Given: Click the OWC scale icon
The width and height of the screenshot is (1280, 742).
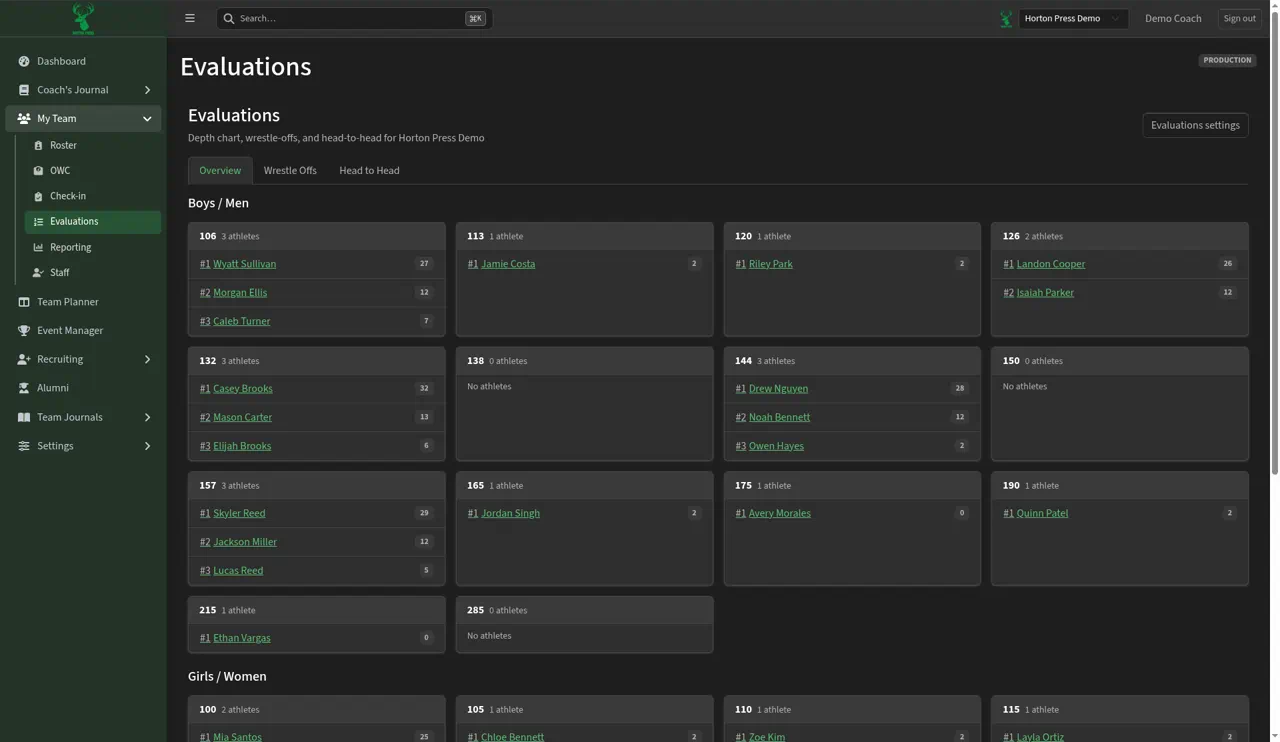Looking at the screenshot, I should 38,171.
